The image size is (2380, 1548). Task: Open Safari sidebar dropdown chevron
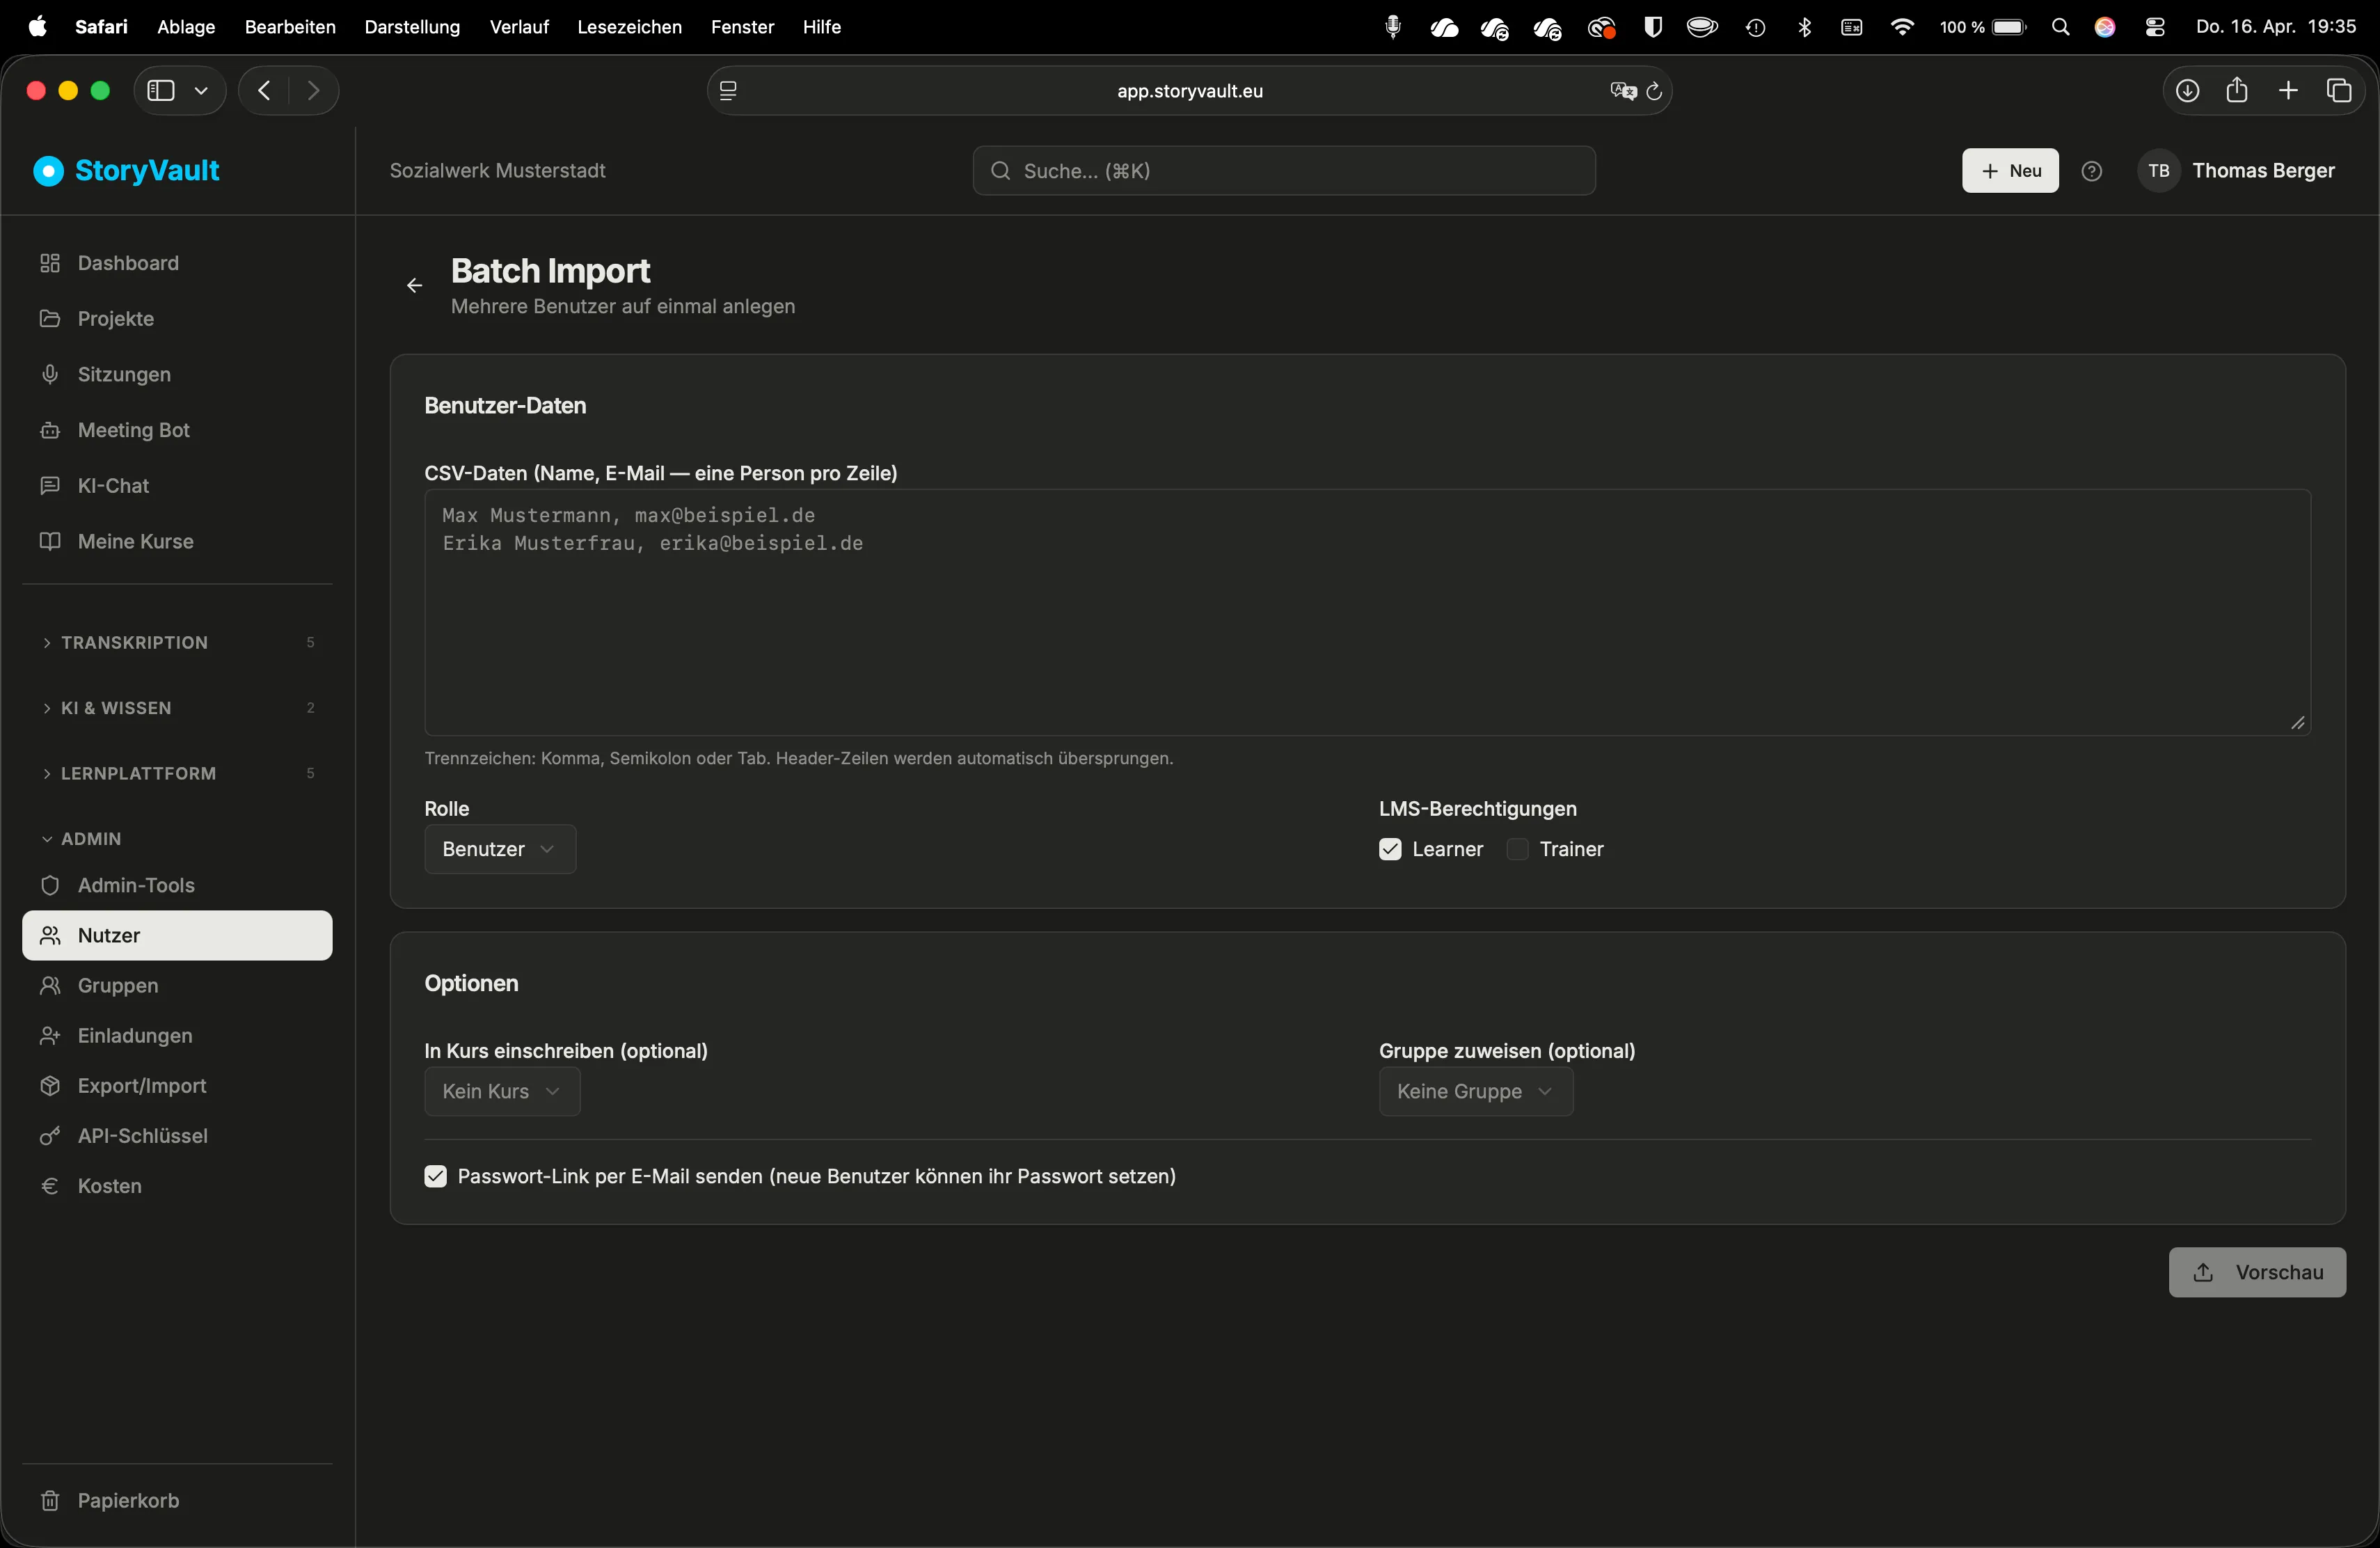point(201,91)
